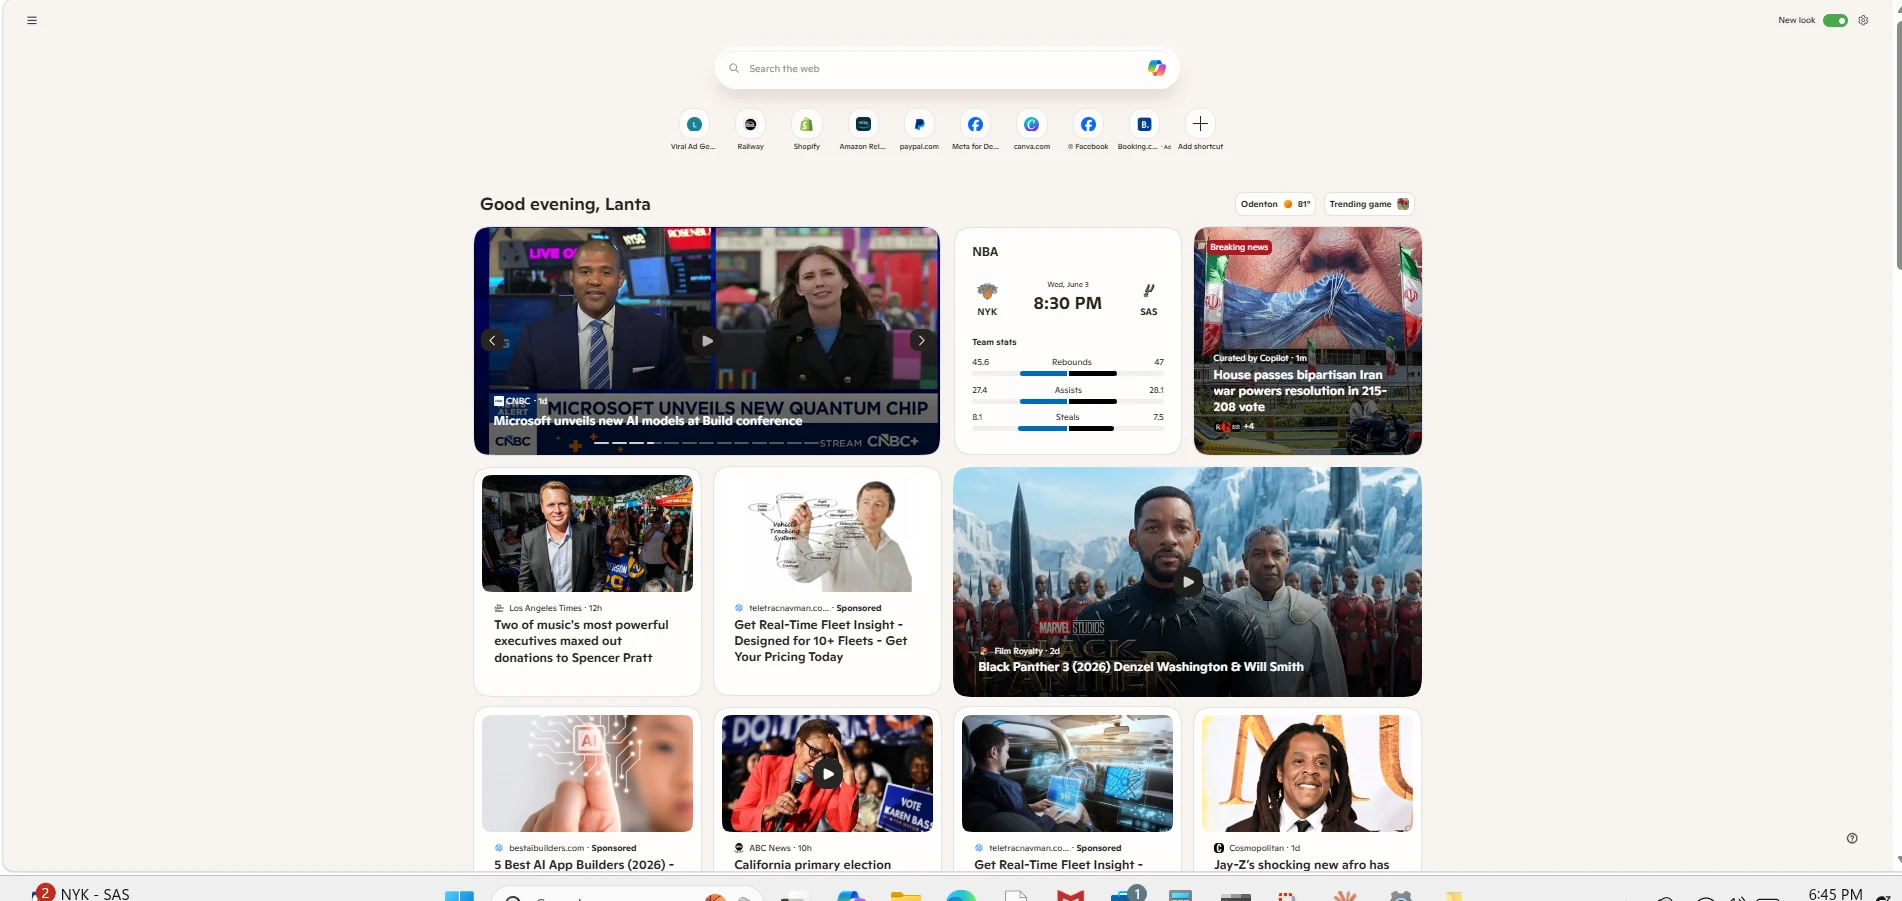Play the California primary election video
Image resolution: width=1902 pixels, height=901 pixels.
click(x=827, y=773)
